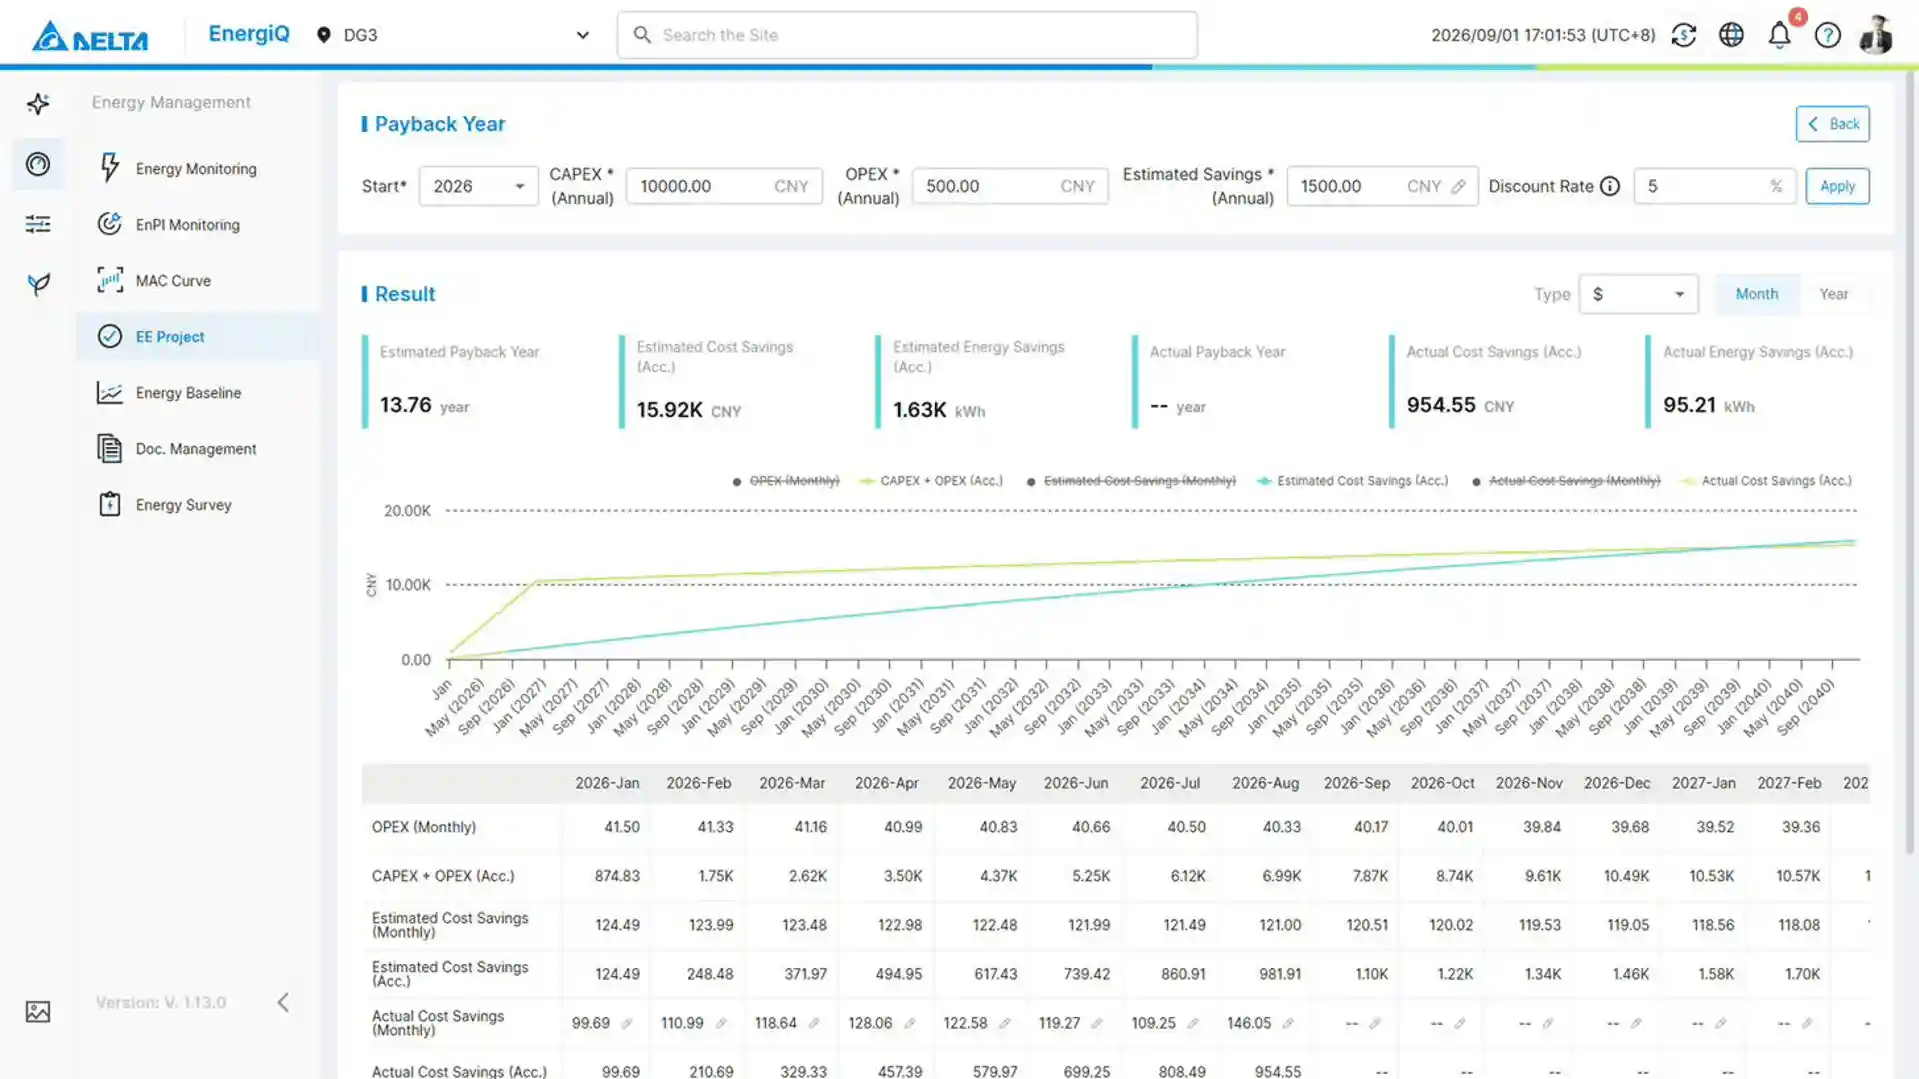
Task: Open the AI sparkle icon in left rail
Action: (x=38, y=104)
